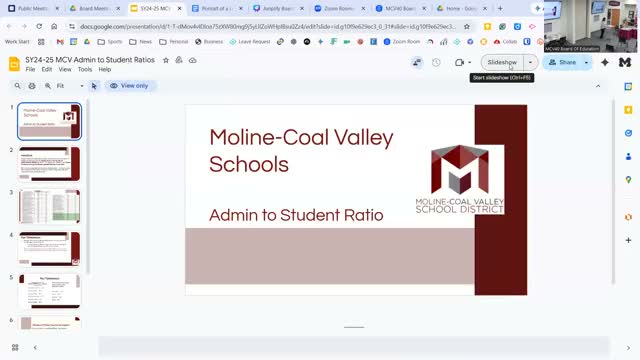Viewport: 640px width, 360px height.
Task: Check the cloud document status icon
Action: coord(193,60)
